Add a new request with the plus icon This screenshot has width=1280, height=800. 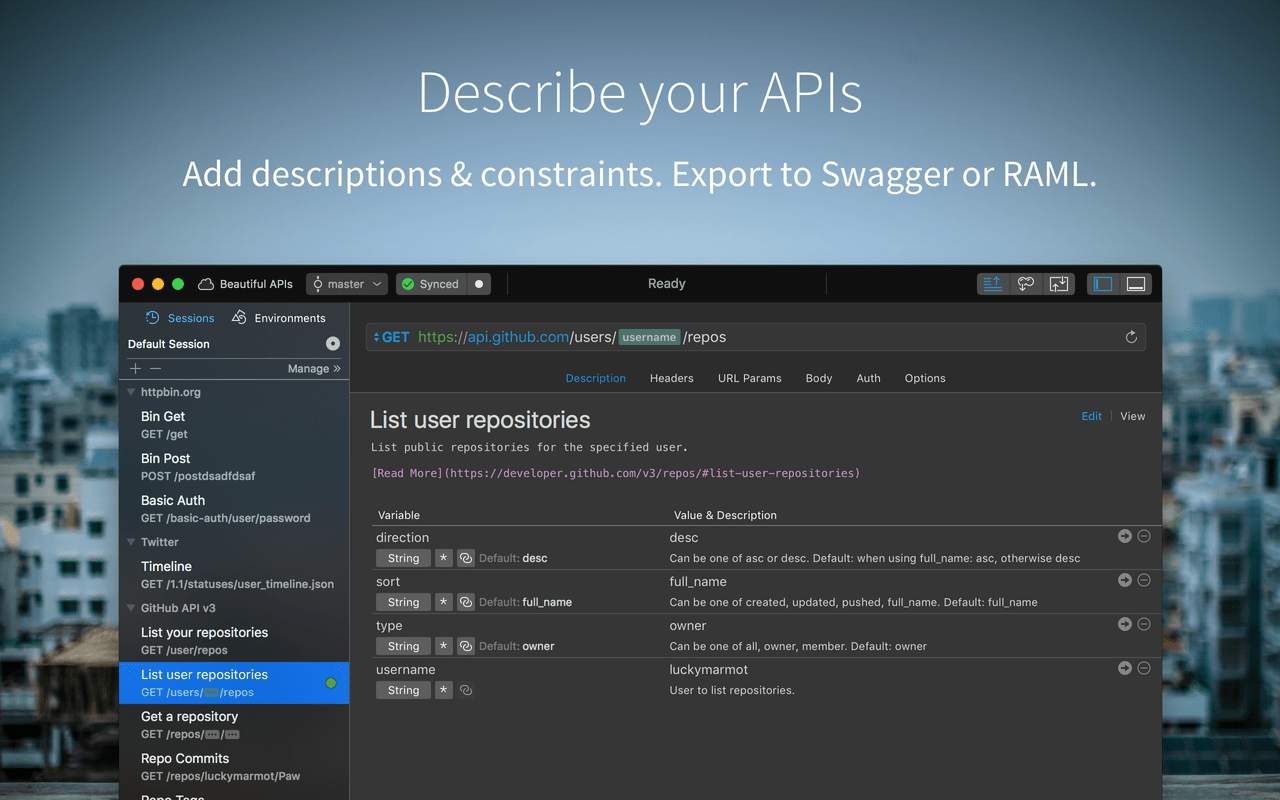tap(136, 368)
